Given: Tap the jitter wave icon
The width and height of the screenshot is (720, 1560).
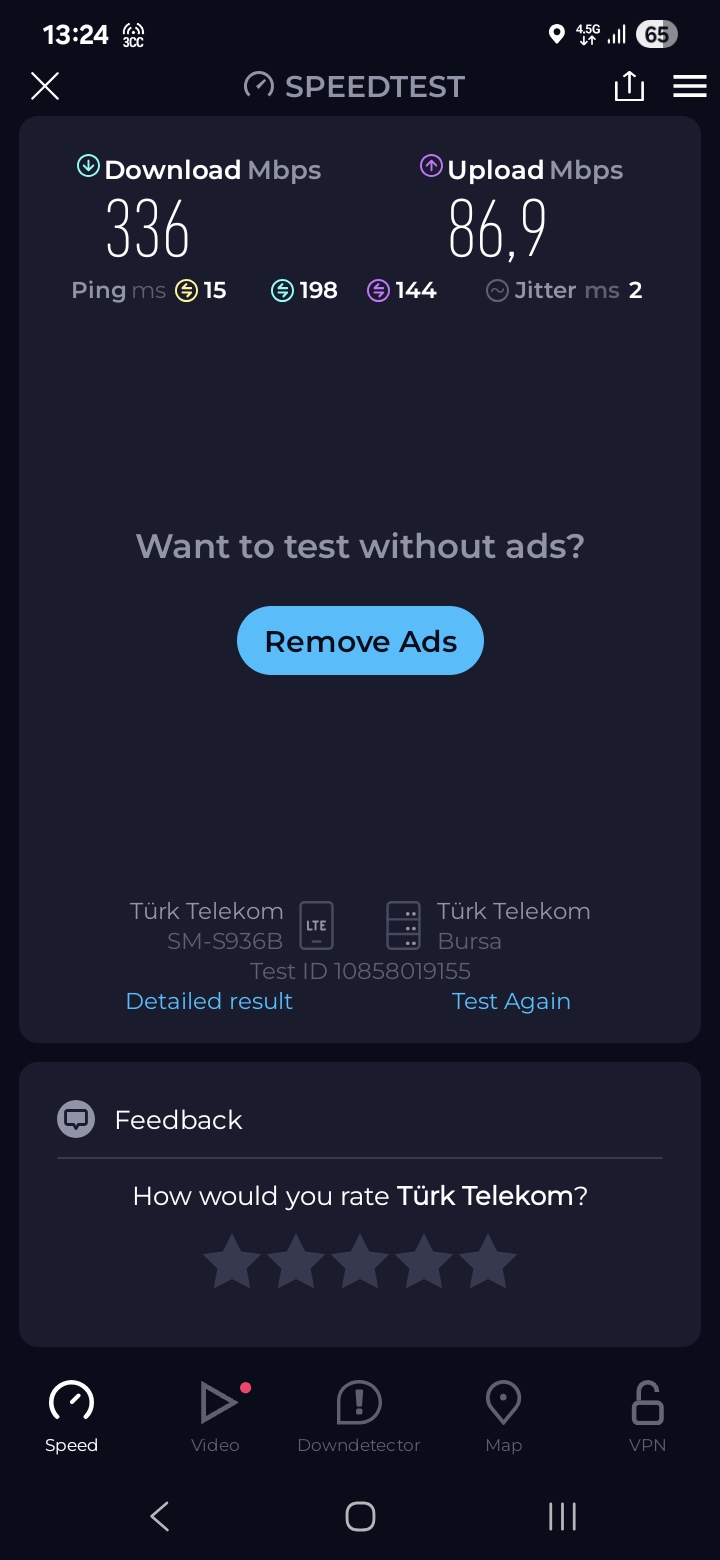Looking at the screenshot, I should point(497,291).
